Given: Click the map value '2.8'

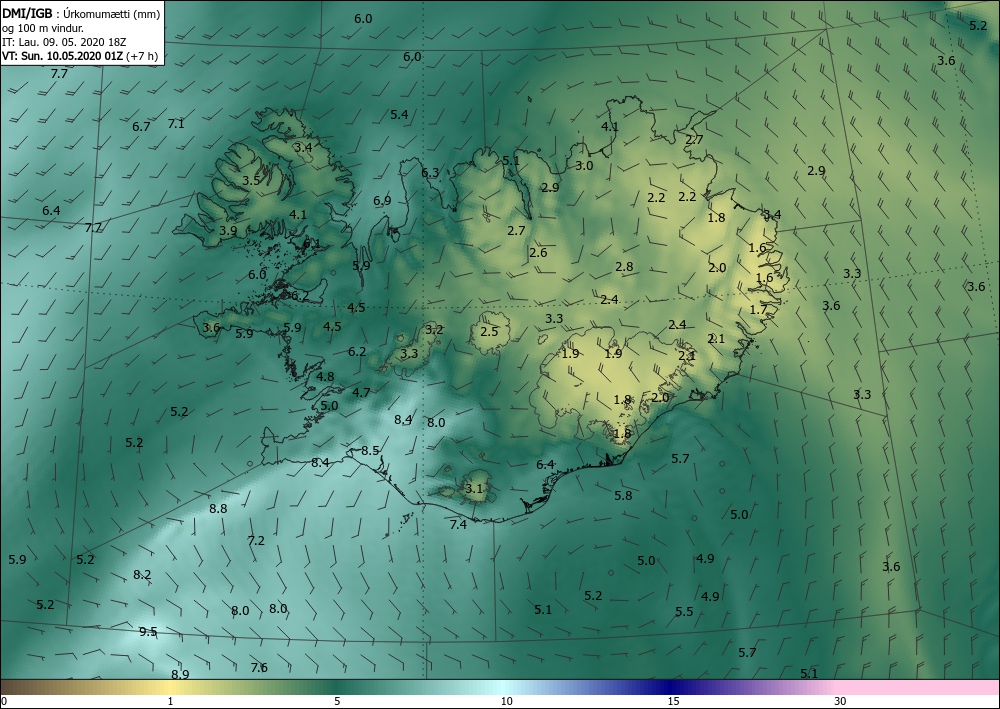Looking at the screenshot, I should 624,267.
